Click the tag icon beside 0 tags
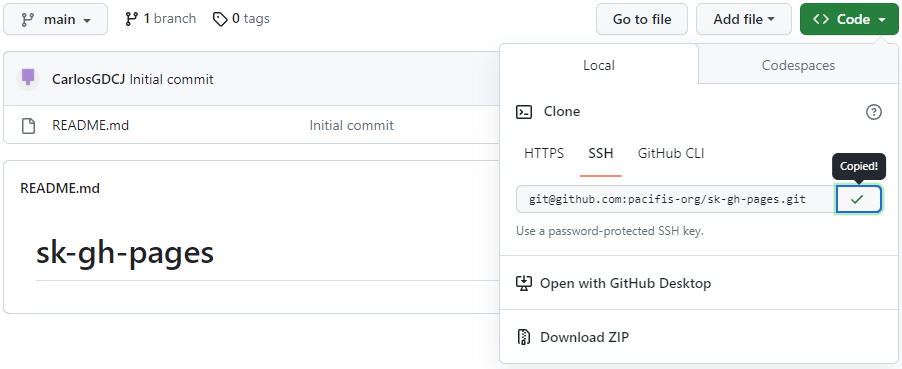The width and height of the screenshot is (902, 369). point(220,20)
